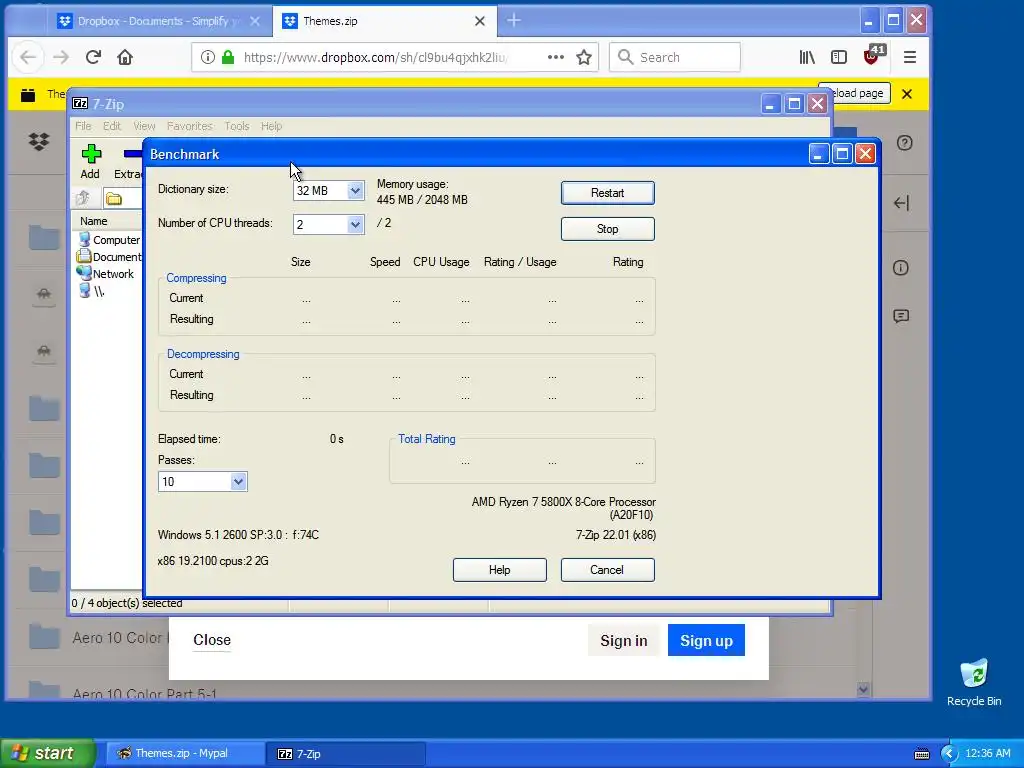
Task: Open the Dictionary size dropdown
Action: pyautogui.click(x=355, y=191)
